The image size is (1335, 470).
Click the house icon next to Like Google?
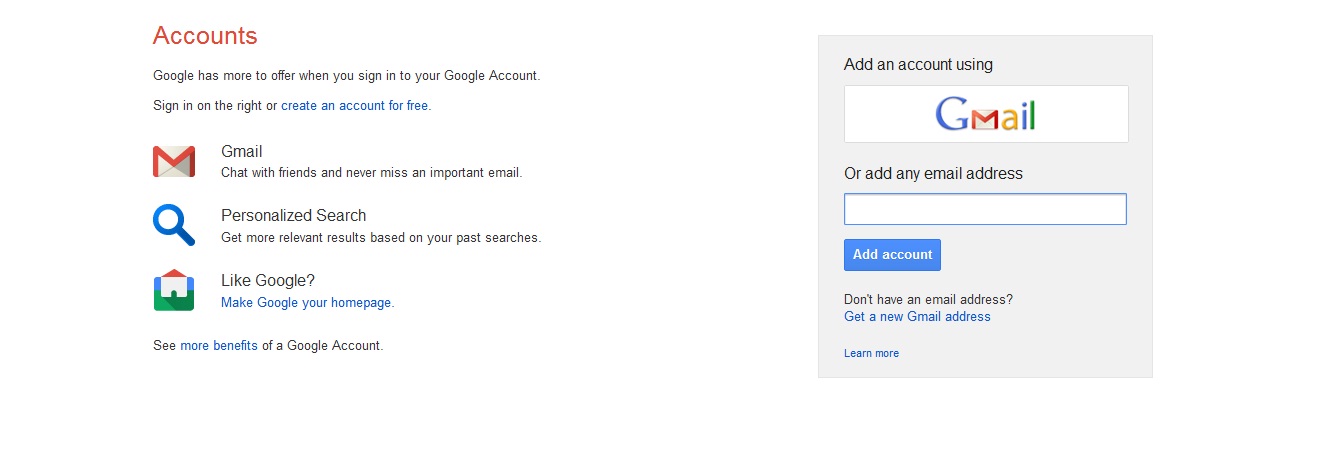point(174,289)
